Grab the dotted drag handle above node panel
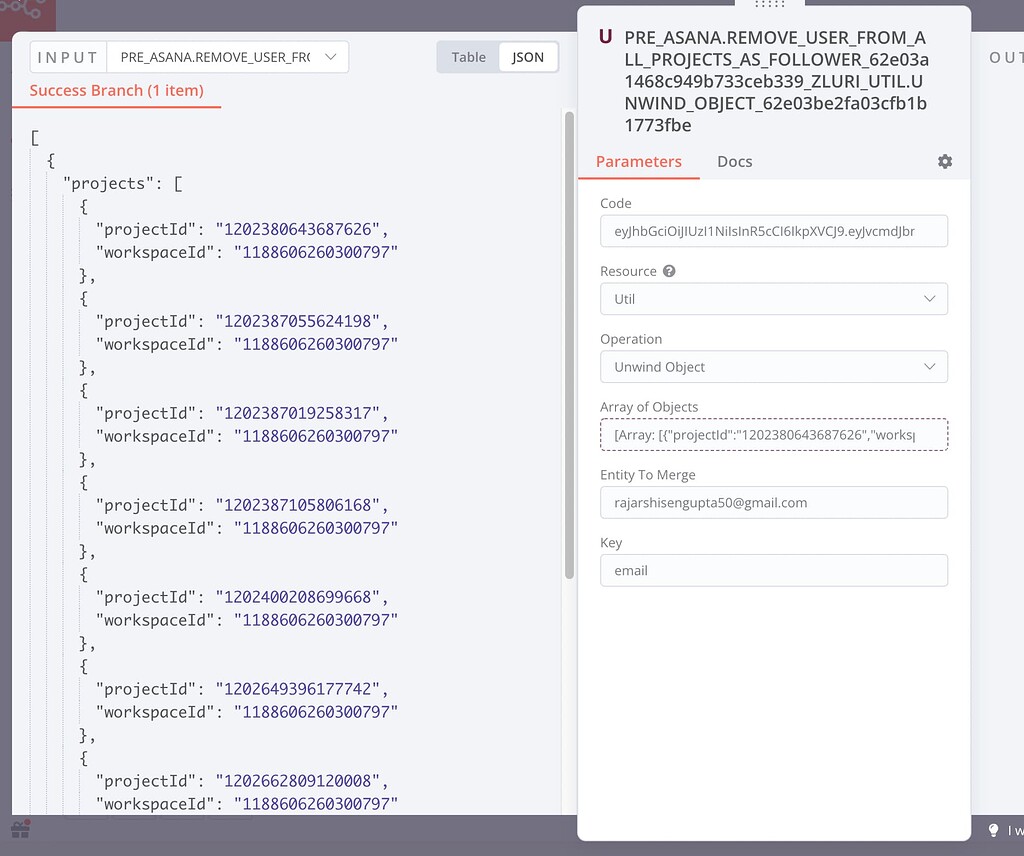 coord(770,5)
